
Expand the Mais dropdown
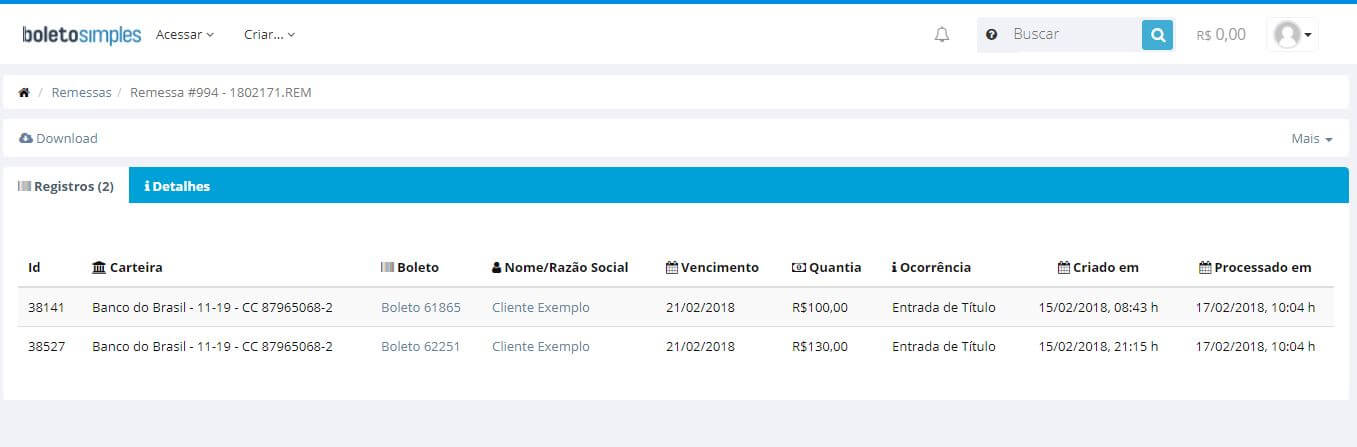click(1312, 139)
